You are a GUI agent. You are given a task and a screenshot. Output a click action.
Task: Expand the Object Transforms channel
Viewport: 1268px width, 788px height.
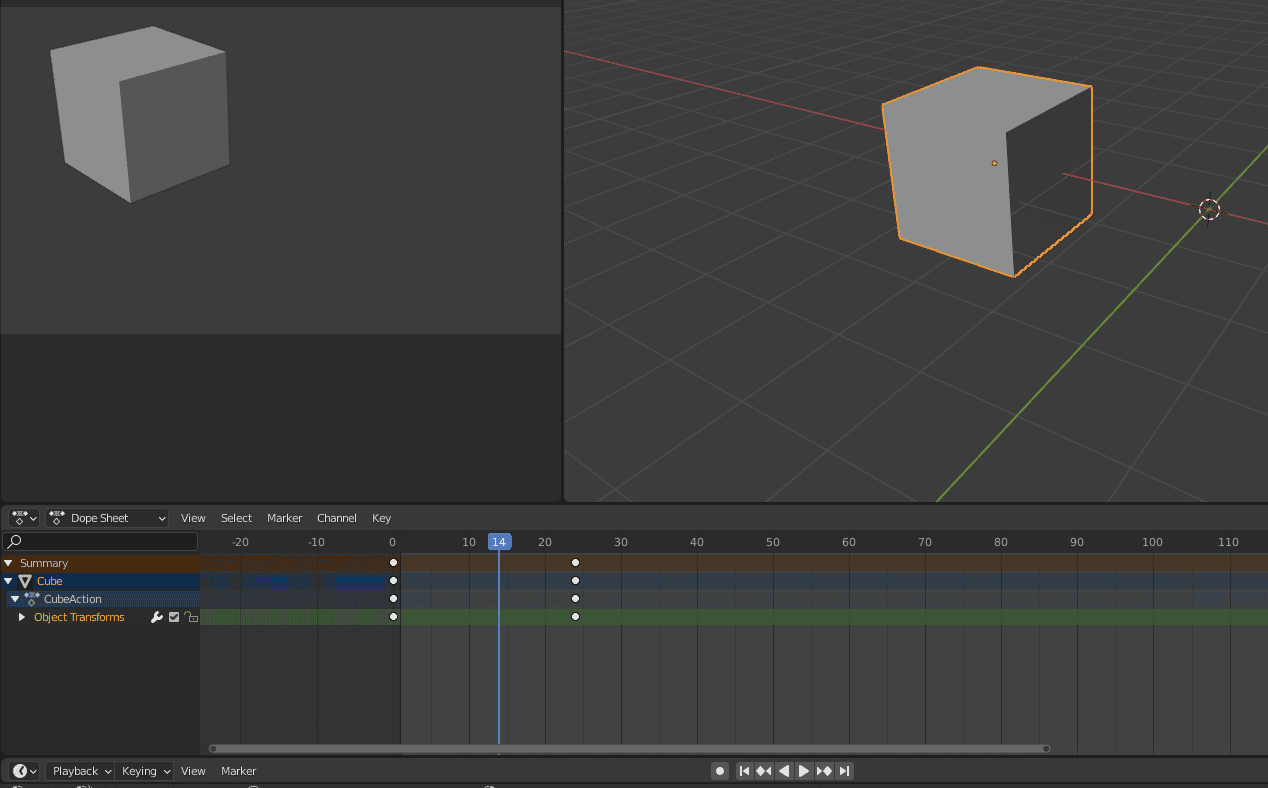[x=22, y=617]
